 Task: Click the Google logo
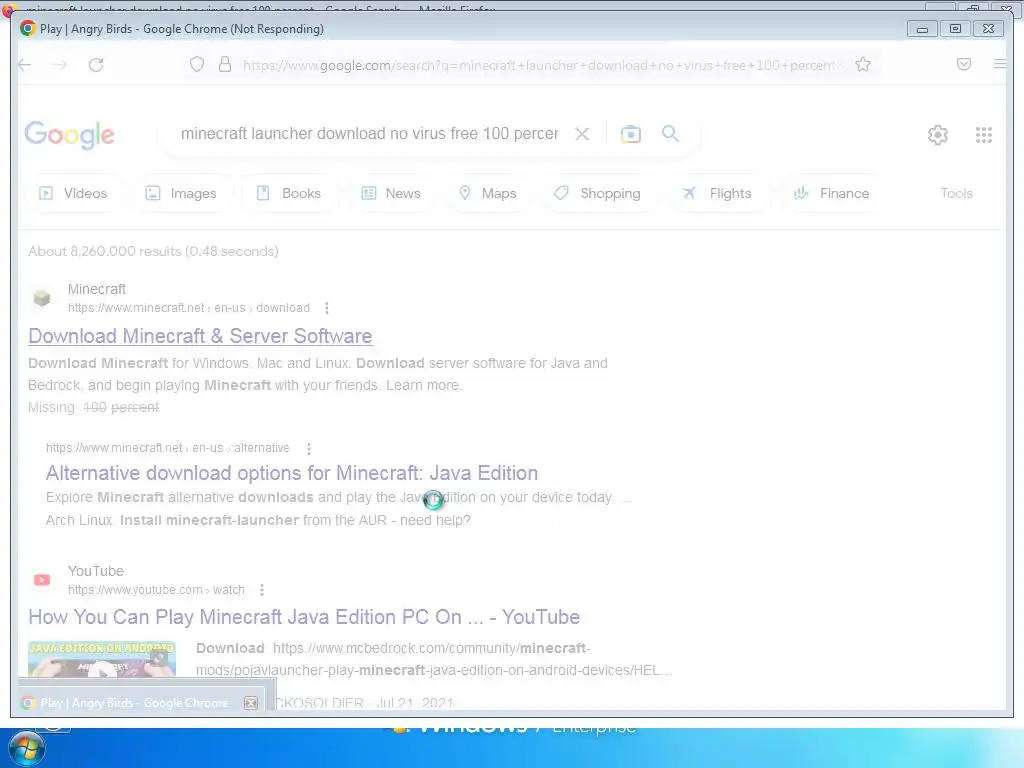tap(69, 135)
